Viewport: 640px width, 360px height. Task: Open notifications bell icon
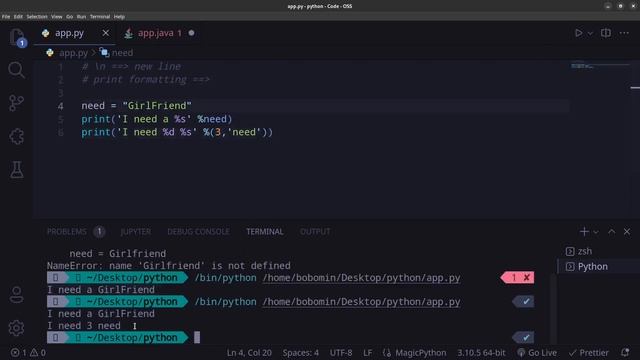[625, 352]
